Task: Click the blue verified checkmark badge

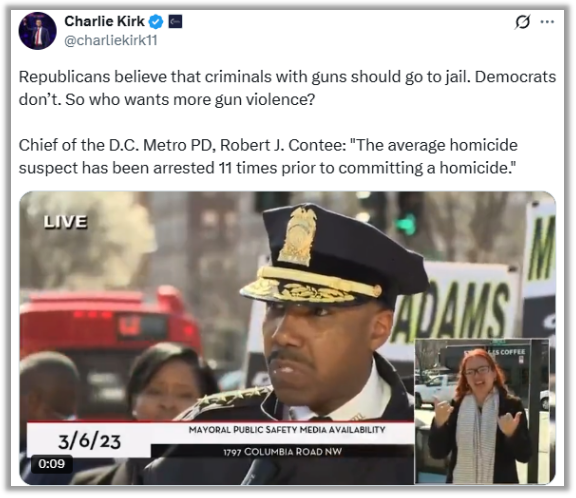Action: [156, 22]
